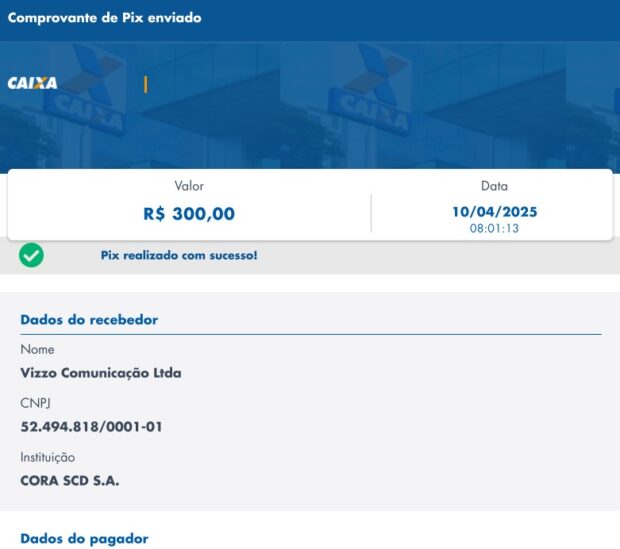Screen dimensions: 620x549
Task: Click the CAIXA logo in banner
Action: click(32, 83)
